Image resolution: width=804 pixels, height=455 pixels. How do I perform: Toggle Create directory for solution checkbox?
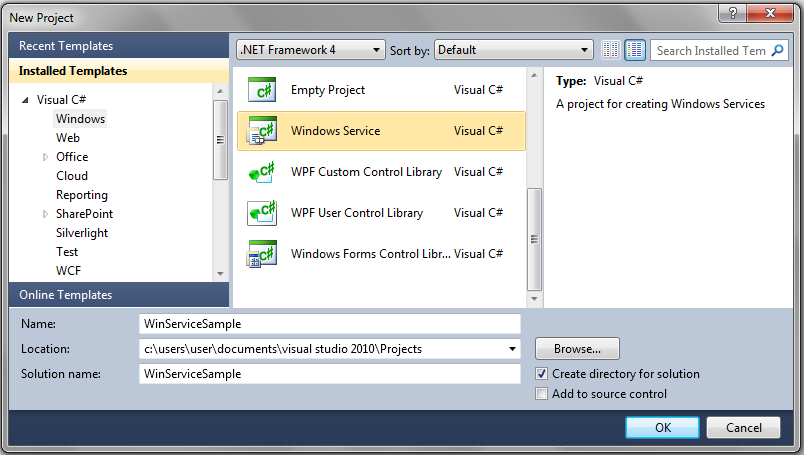pos(541,374)
